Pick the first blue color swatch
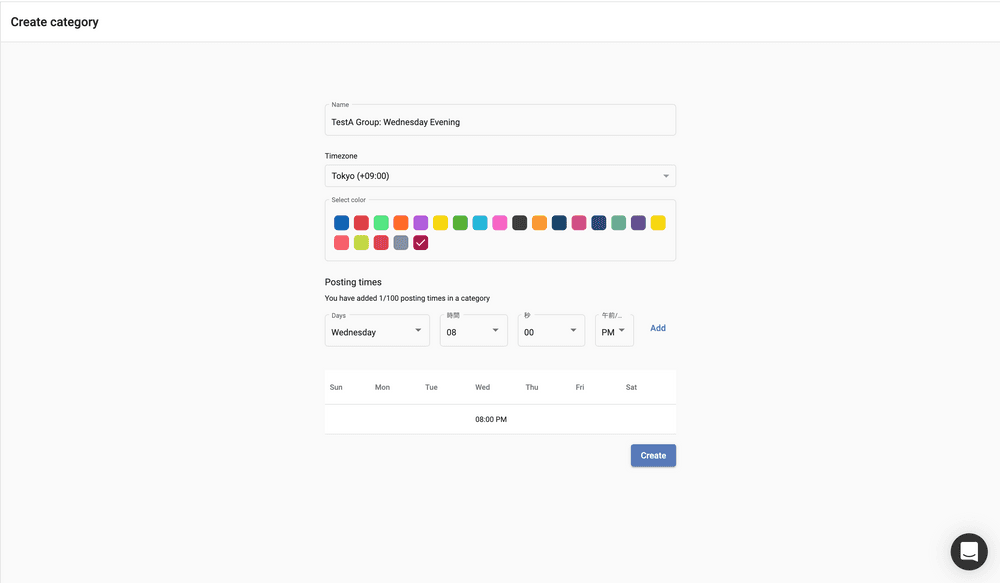The height and width of the screenshot is (583, 1000). (342, 223)
